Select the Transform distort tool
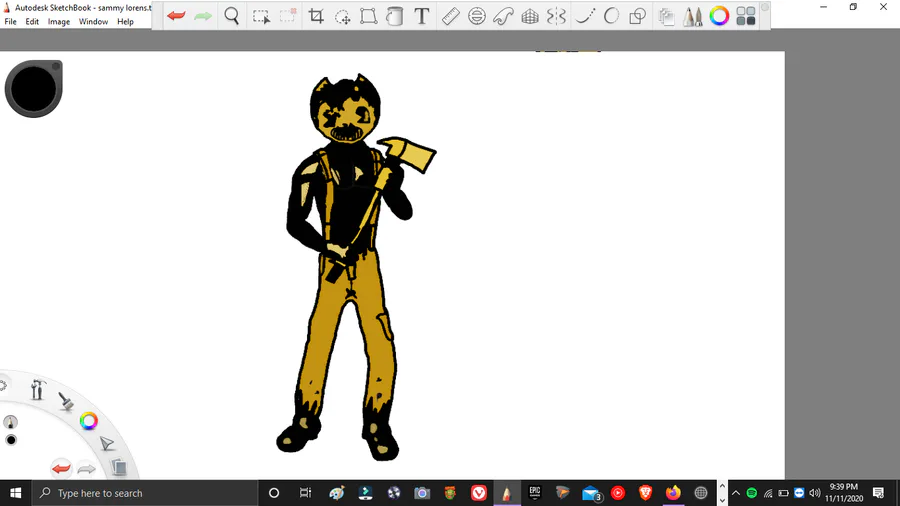The image size is (900, 506). 368,16
